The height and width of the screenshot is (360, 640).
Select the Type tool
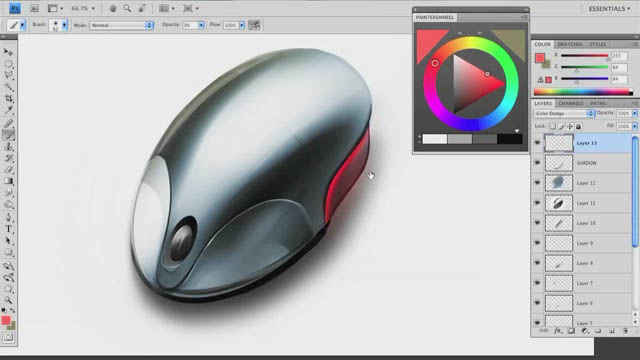(x=9, y=229)
